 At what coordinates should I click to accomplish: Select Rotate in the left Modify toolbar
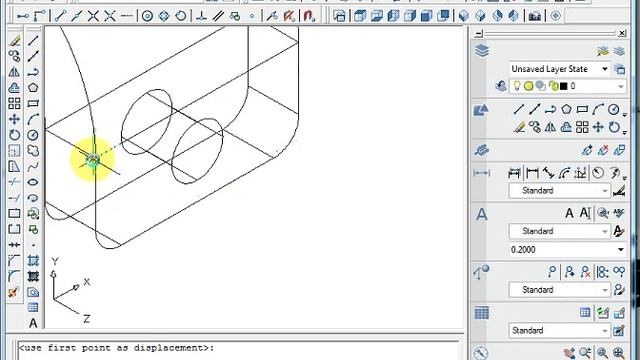tap(14, 135)
